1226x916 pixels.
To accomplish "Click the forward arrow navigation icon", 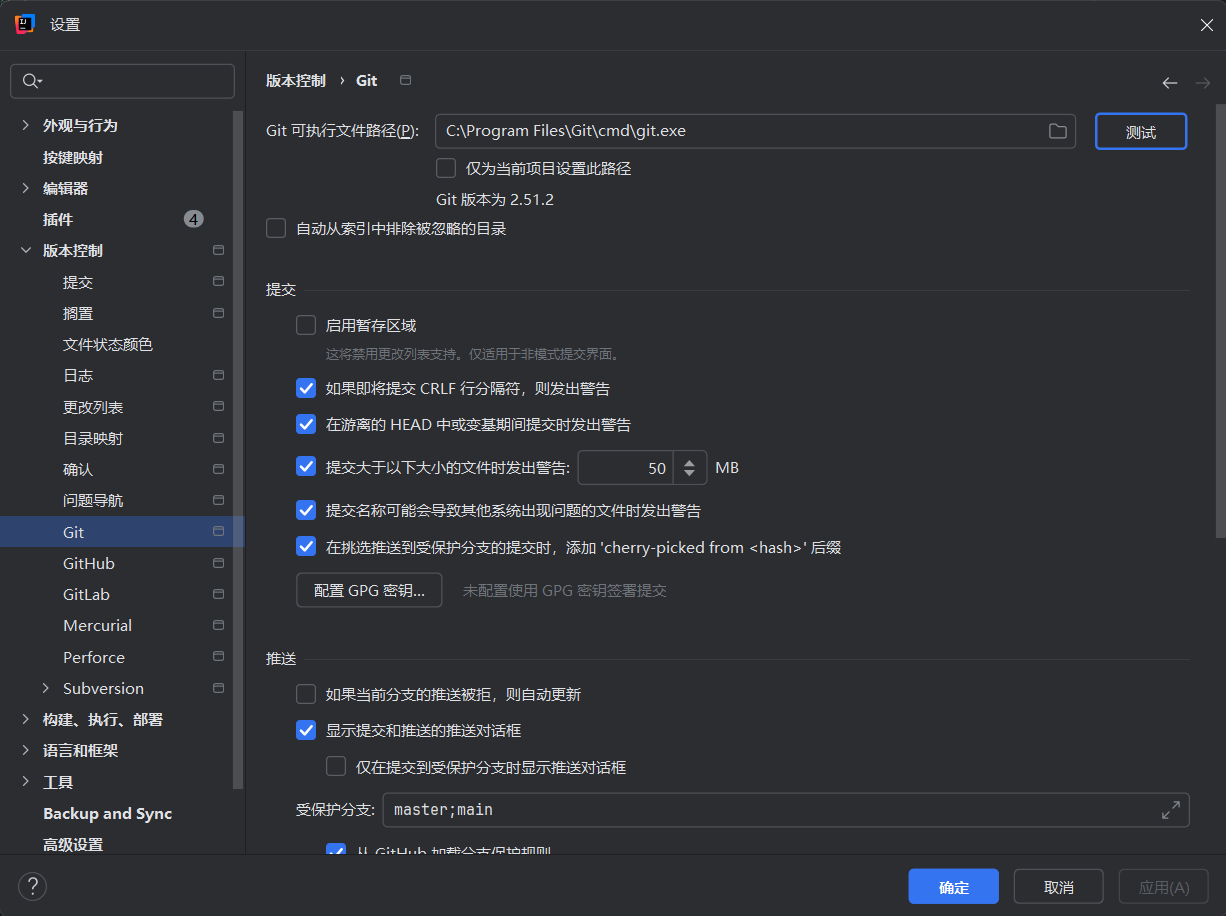I will pos(1202,82).
